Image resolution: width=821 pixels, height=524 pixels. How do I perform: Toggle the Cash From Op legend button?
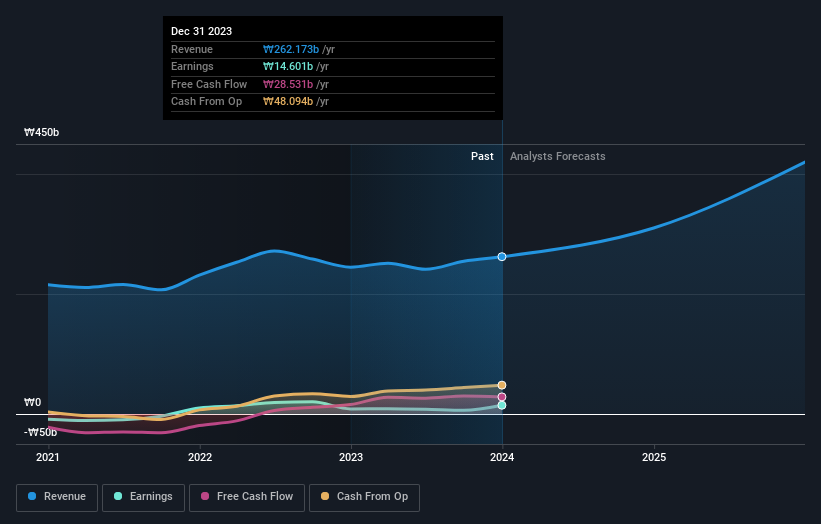pos(364,497)
